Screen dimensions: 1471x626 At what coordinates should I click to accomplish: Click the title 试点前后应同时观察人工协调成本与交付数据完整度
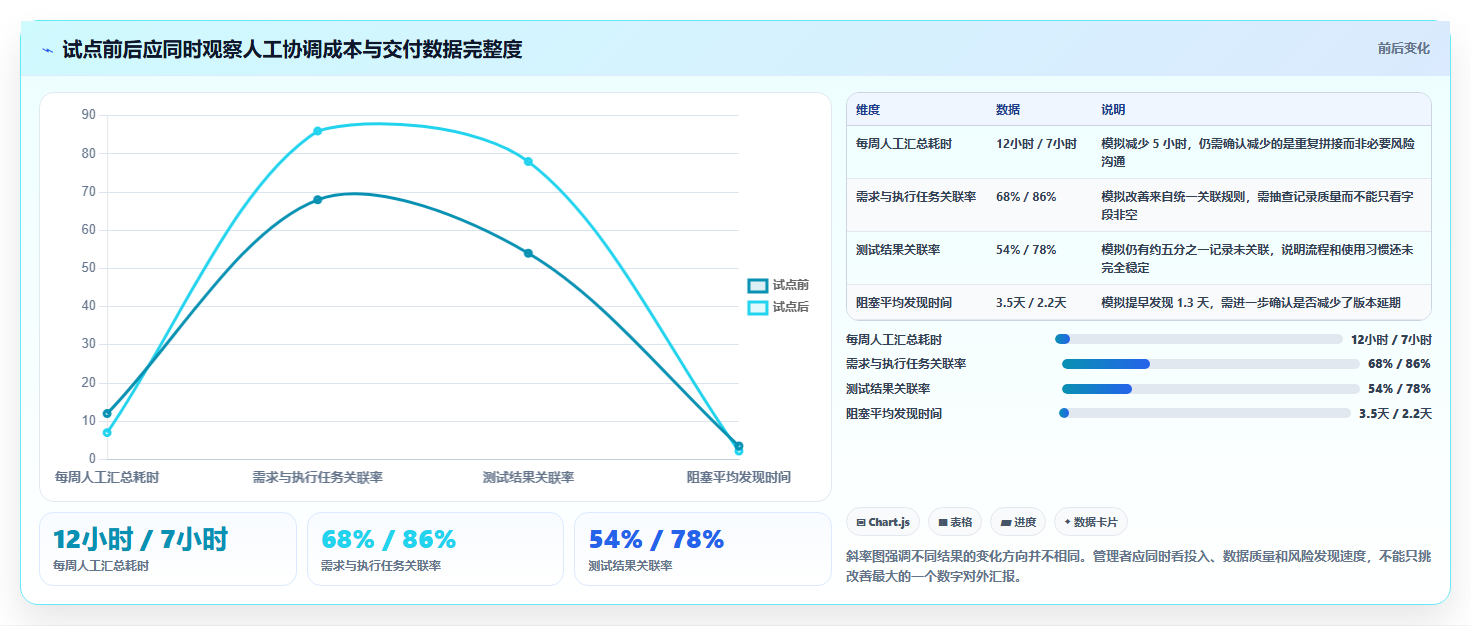point(292,49)
